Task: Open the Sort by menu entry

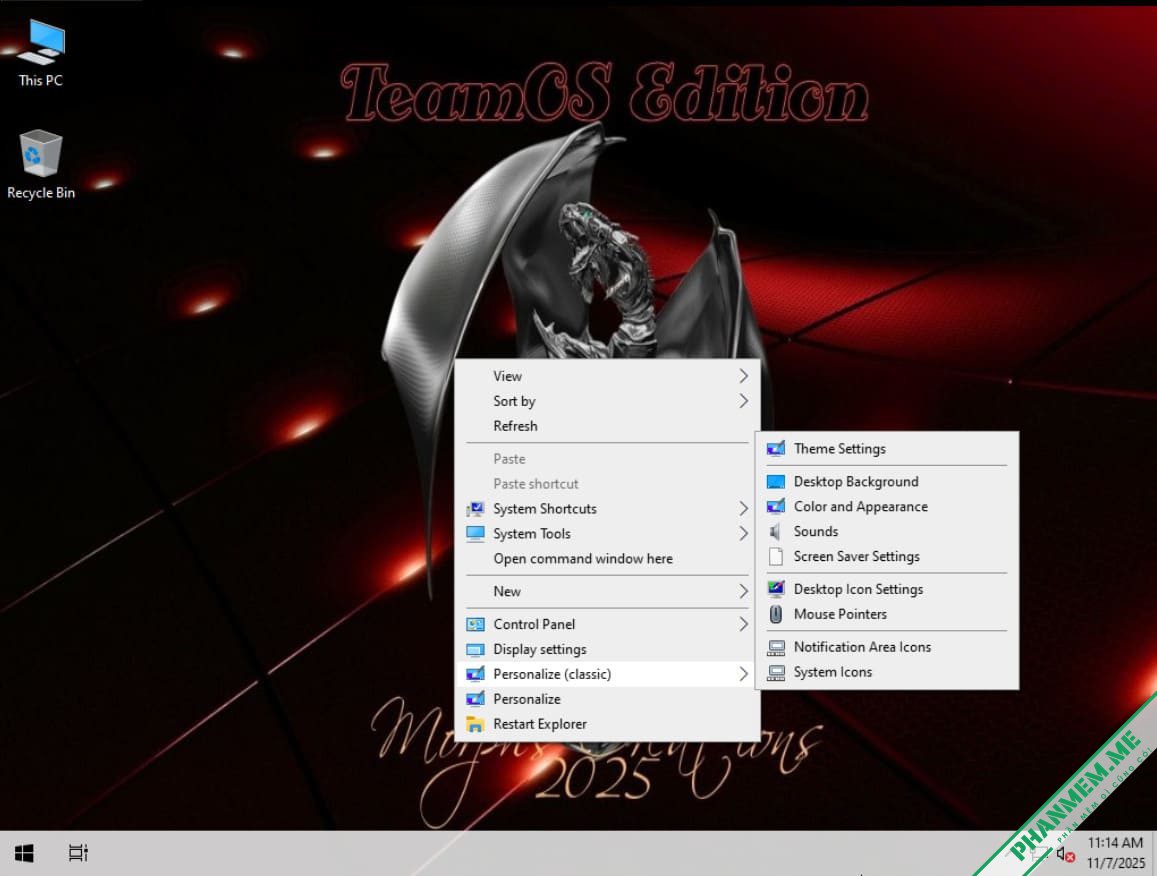Action: coord(608,401)
